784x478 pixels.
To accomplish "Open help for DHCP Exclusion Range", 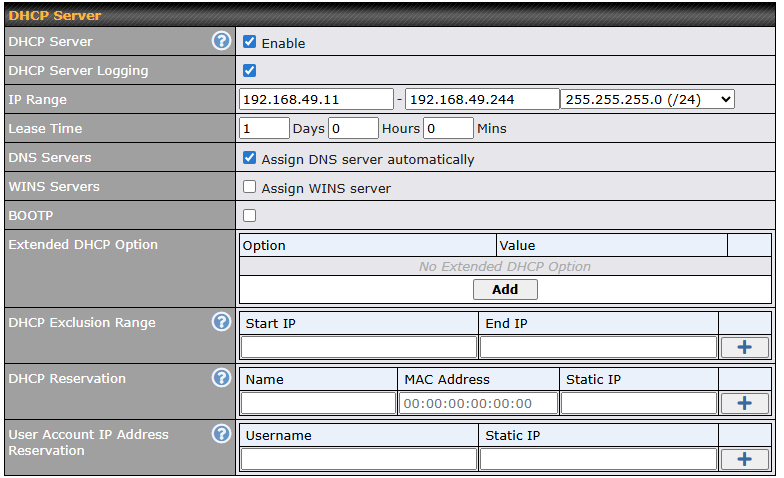I will pos(221,322).
